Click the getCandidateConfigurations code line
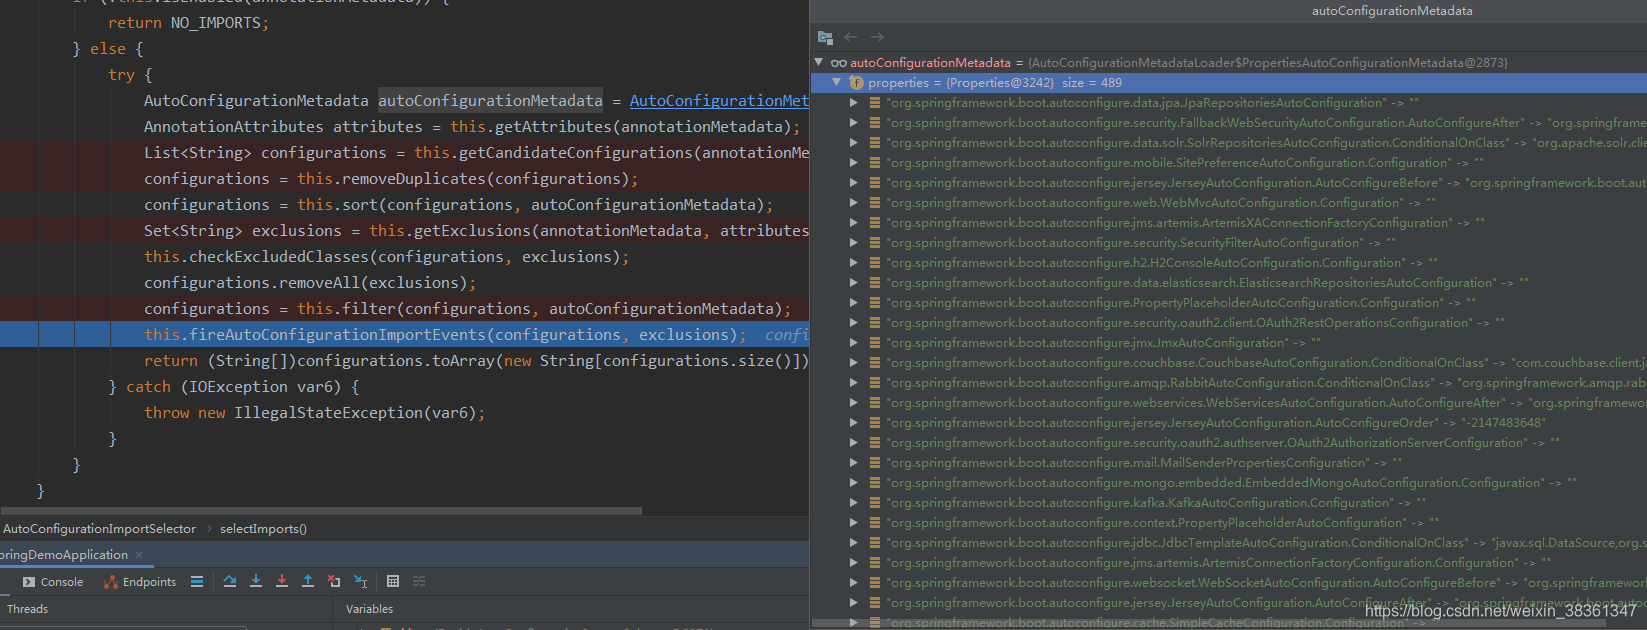The image size is (1647, 630). [476, 153]
